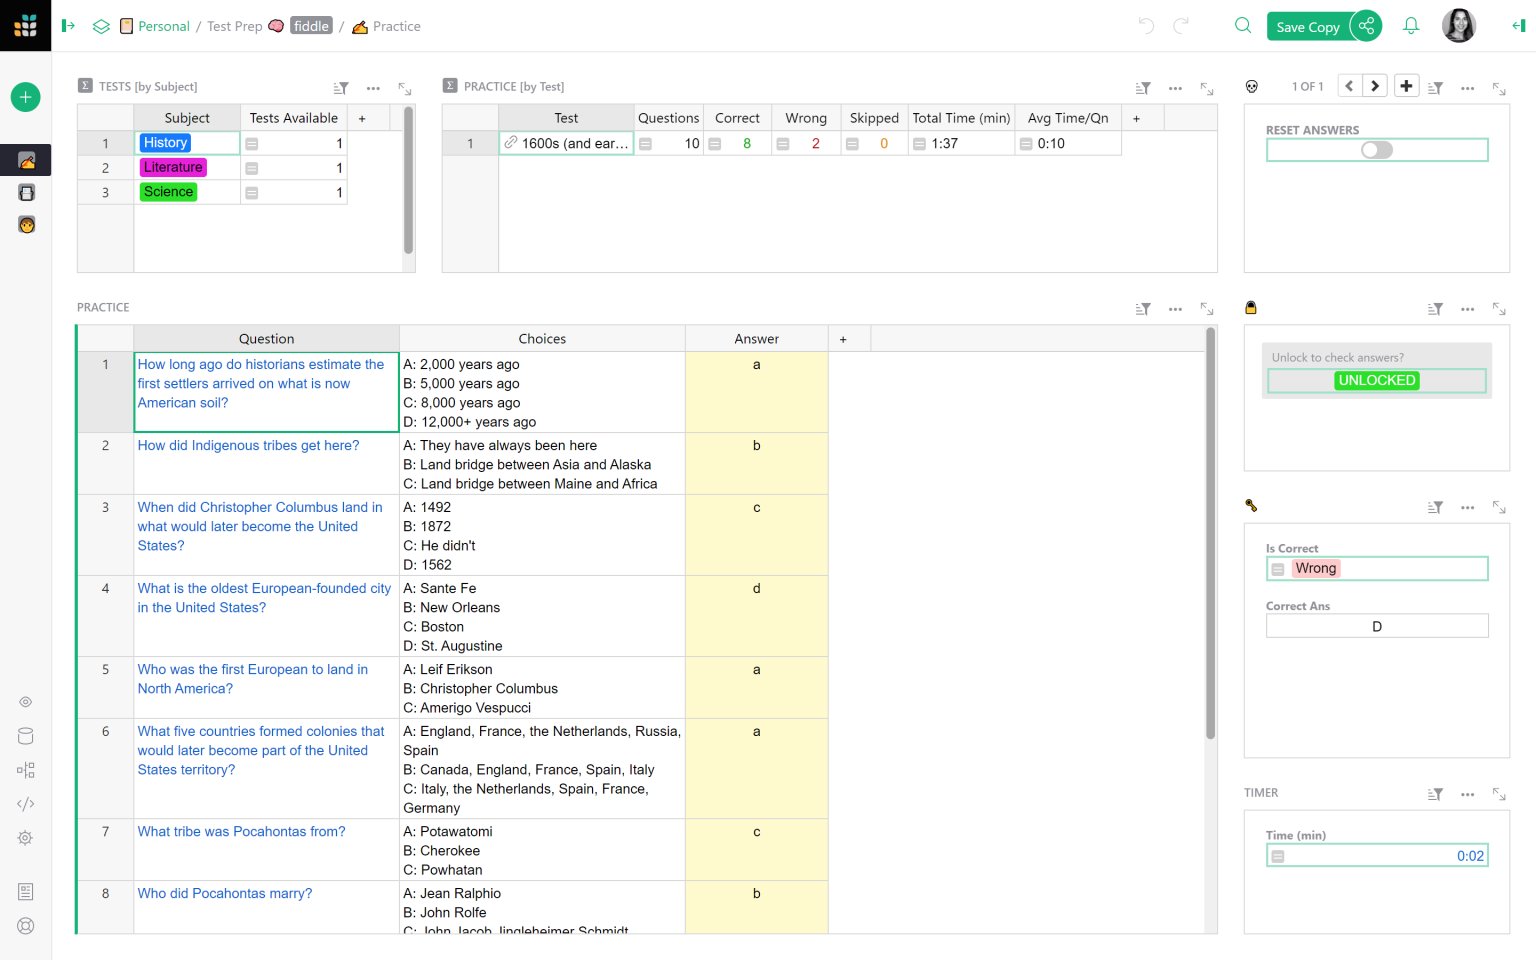
Task: Open the sort and filter icon on the PRACTICE table
Action: tap(1143, 309)
